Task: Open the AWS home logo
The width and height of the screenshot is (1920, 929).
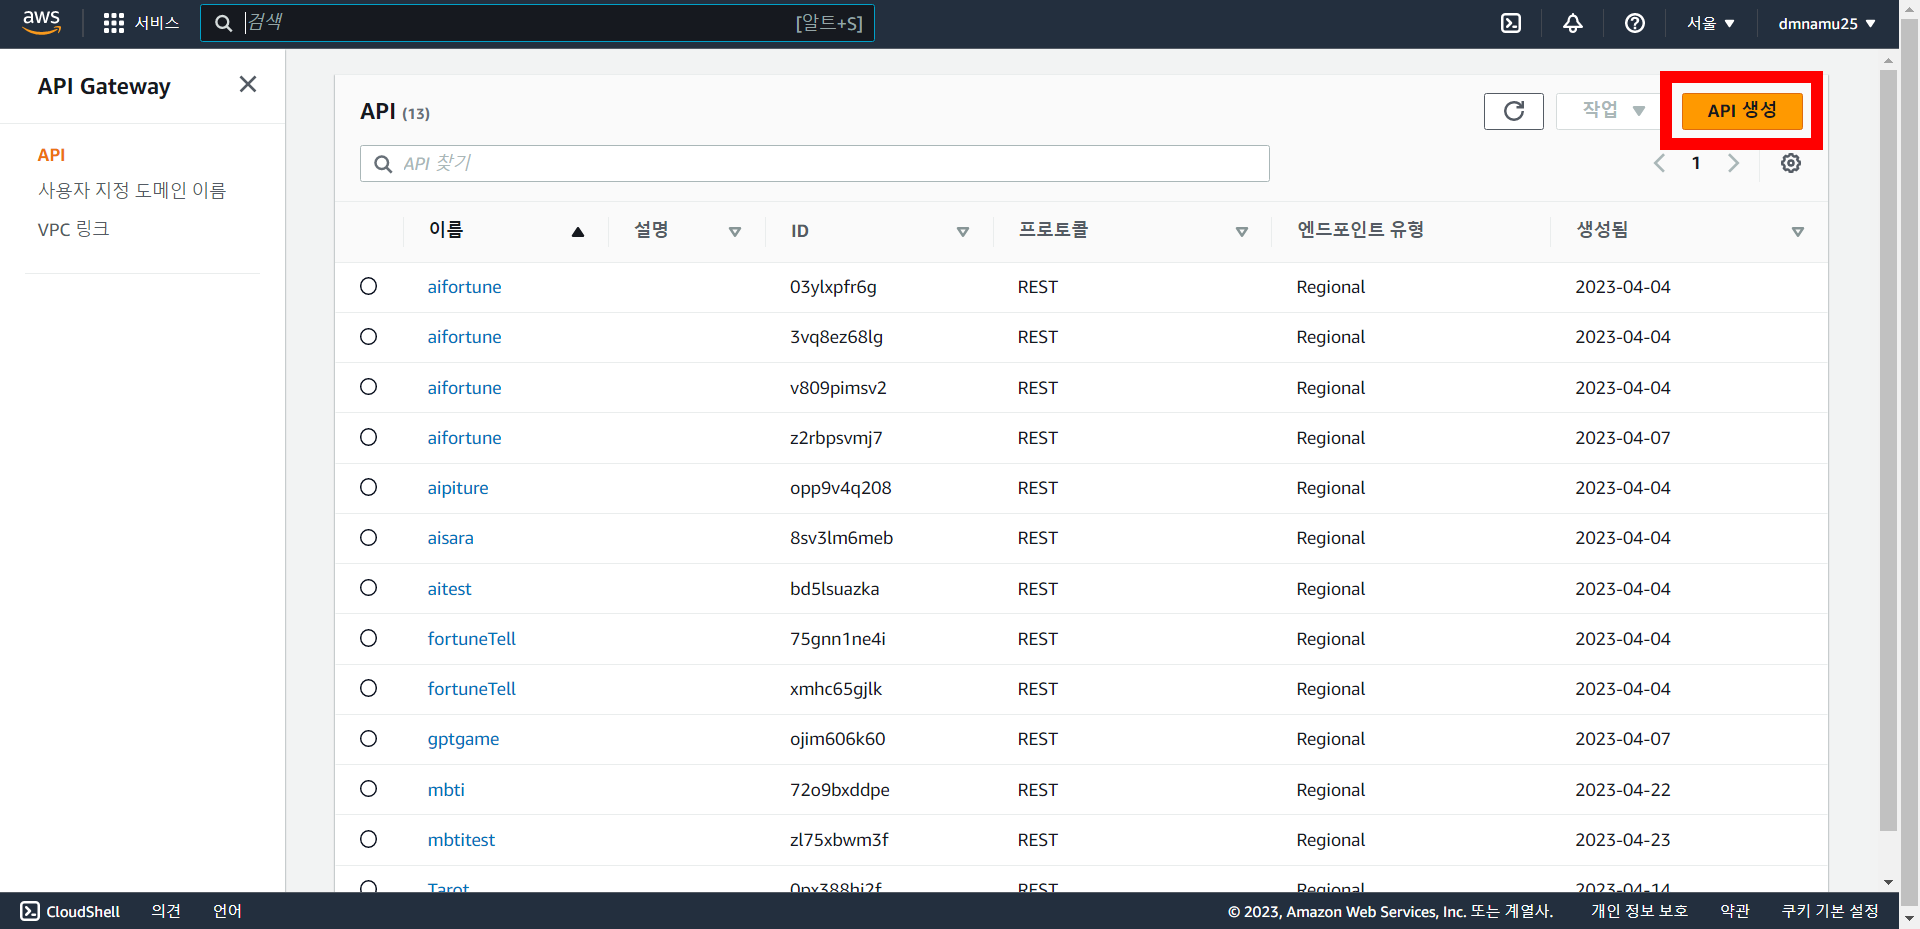Action: click(x=41, y=23)
